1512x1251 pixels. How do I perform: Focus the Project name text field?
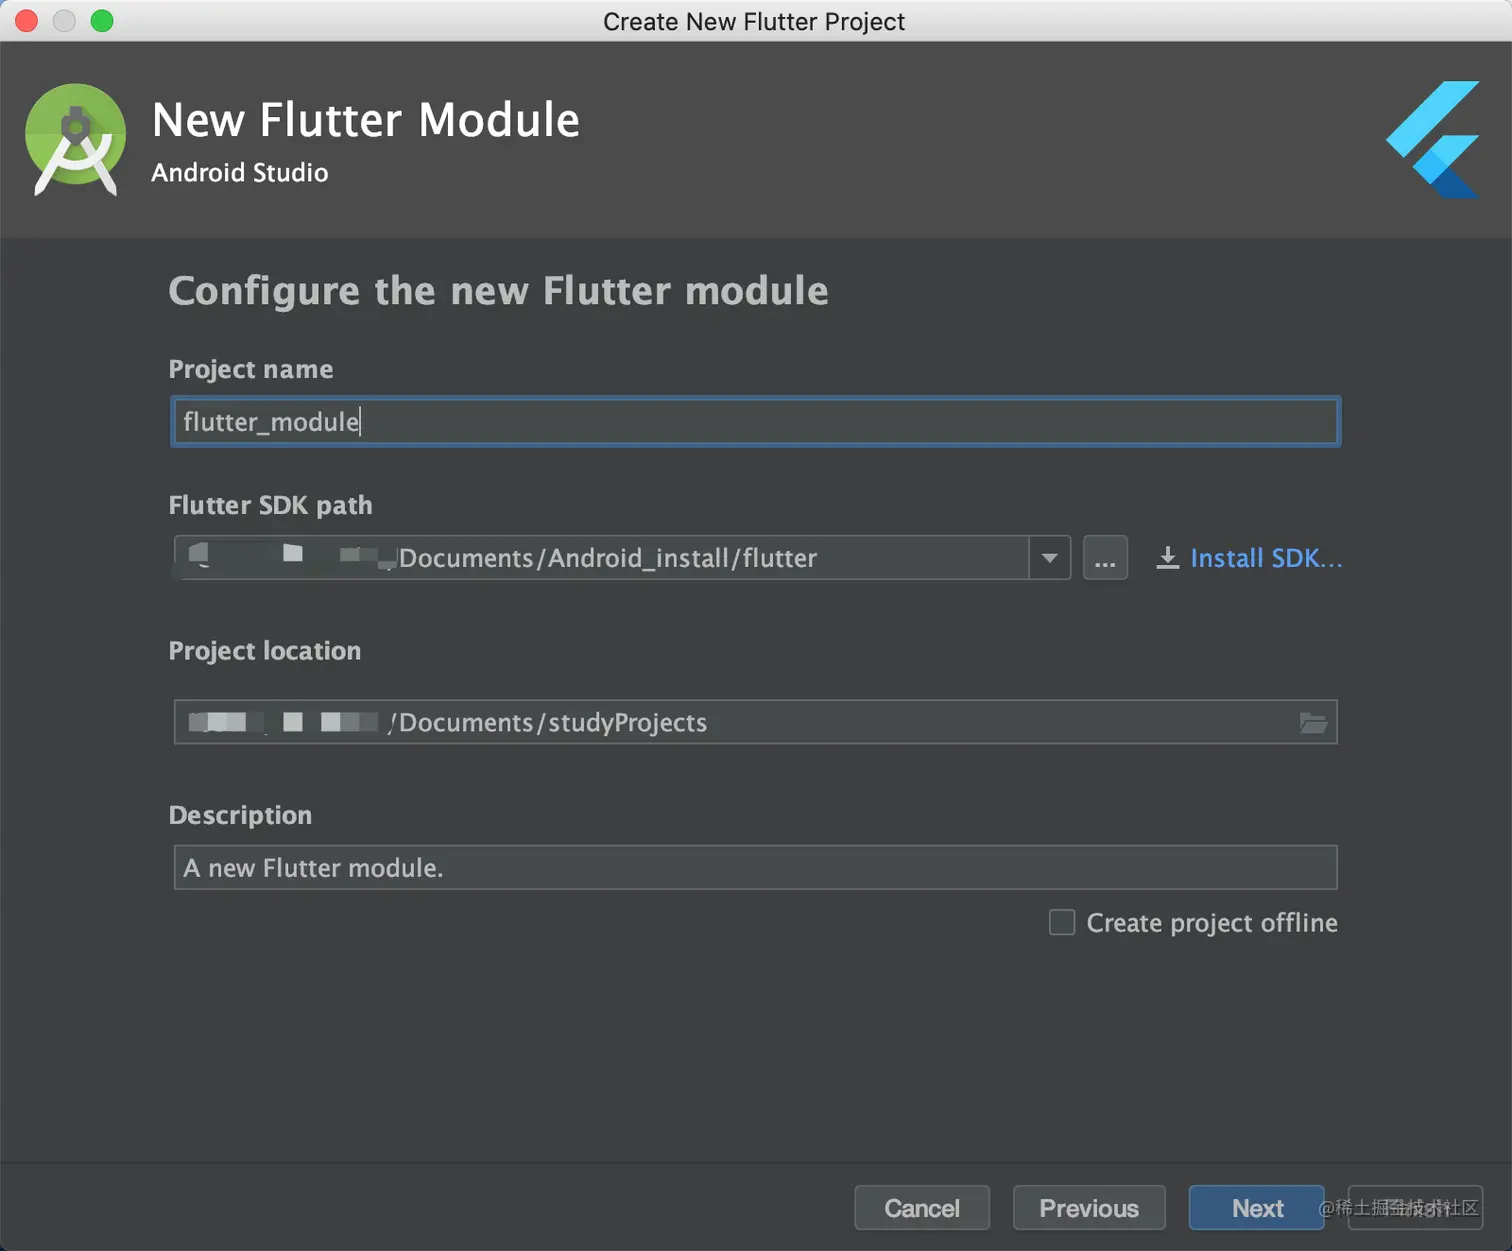pyautogui.click(x=755, y=422)
